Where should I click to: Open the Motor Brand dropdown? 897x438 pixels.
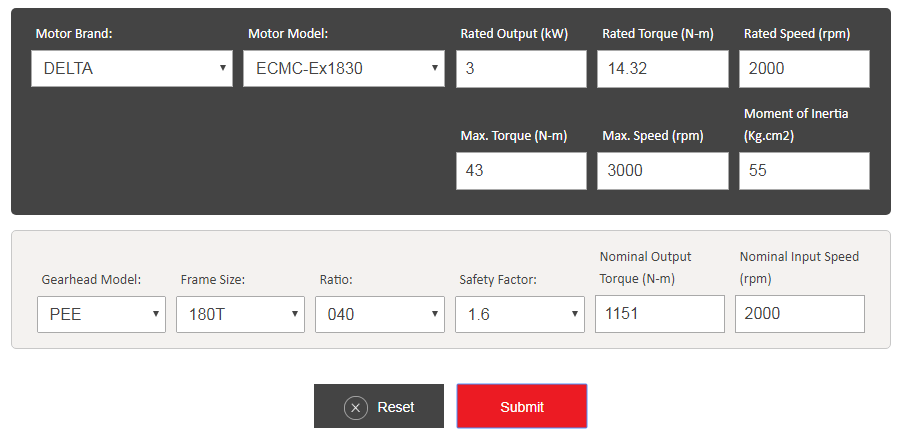(131, 69)
